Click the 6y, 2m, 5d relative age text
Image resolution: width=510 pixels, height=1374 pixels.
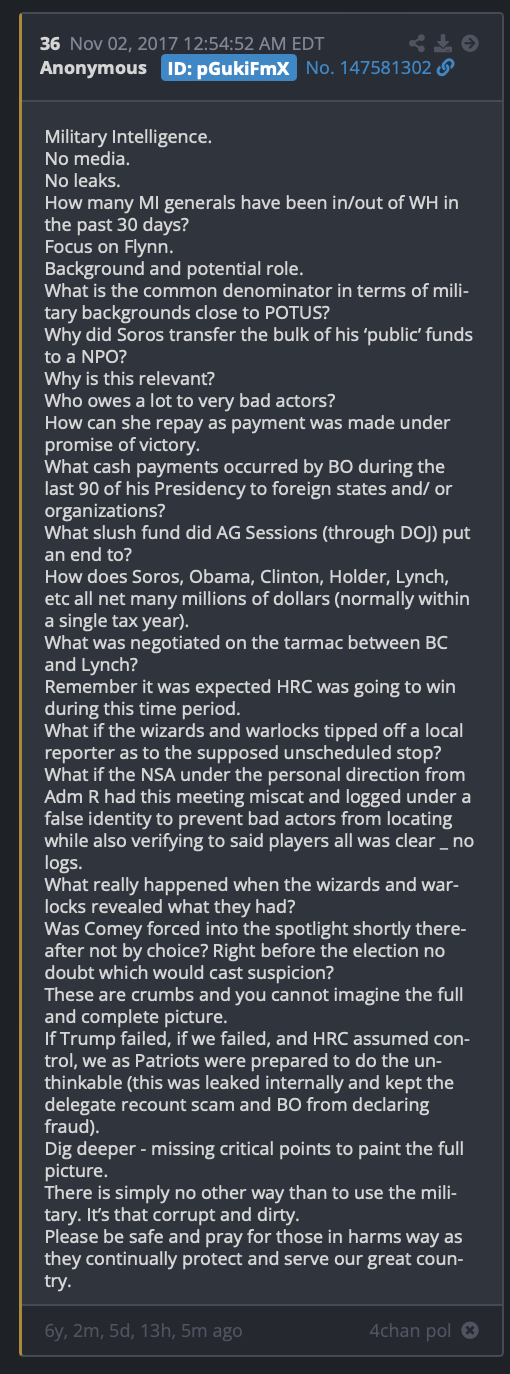pos(143,1331)
